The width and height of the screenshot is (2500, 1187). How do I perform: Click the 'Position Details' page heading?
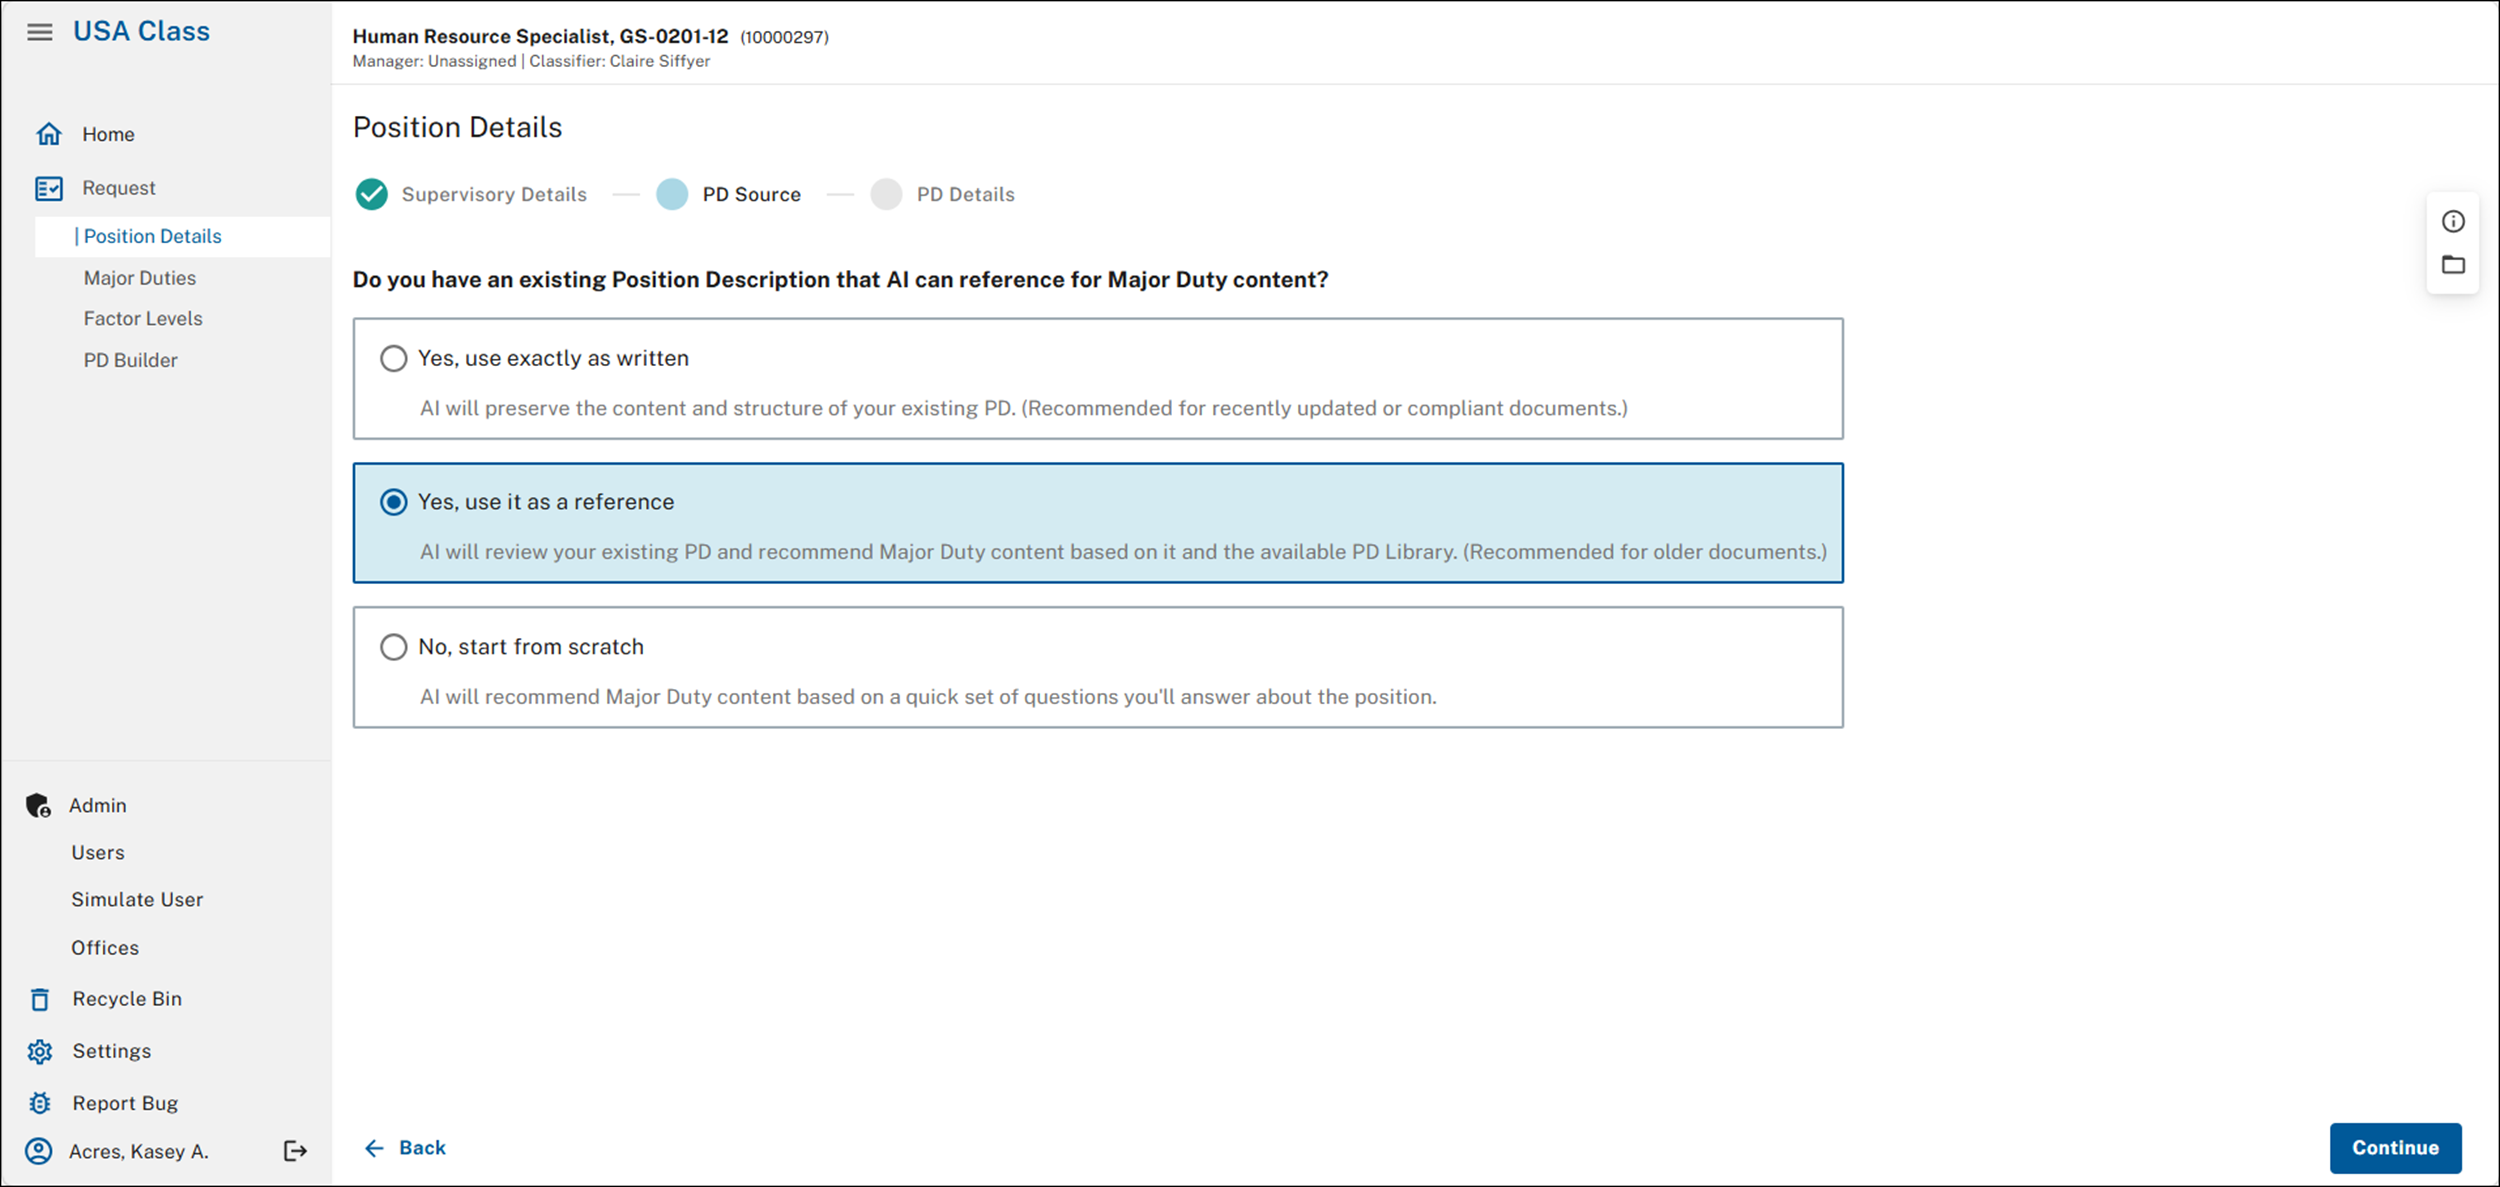pos(457,127)
